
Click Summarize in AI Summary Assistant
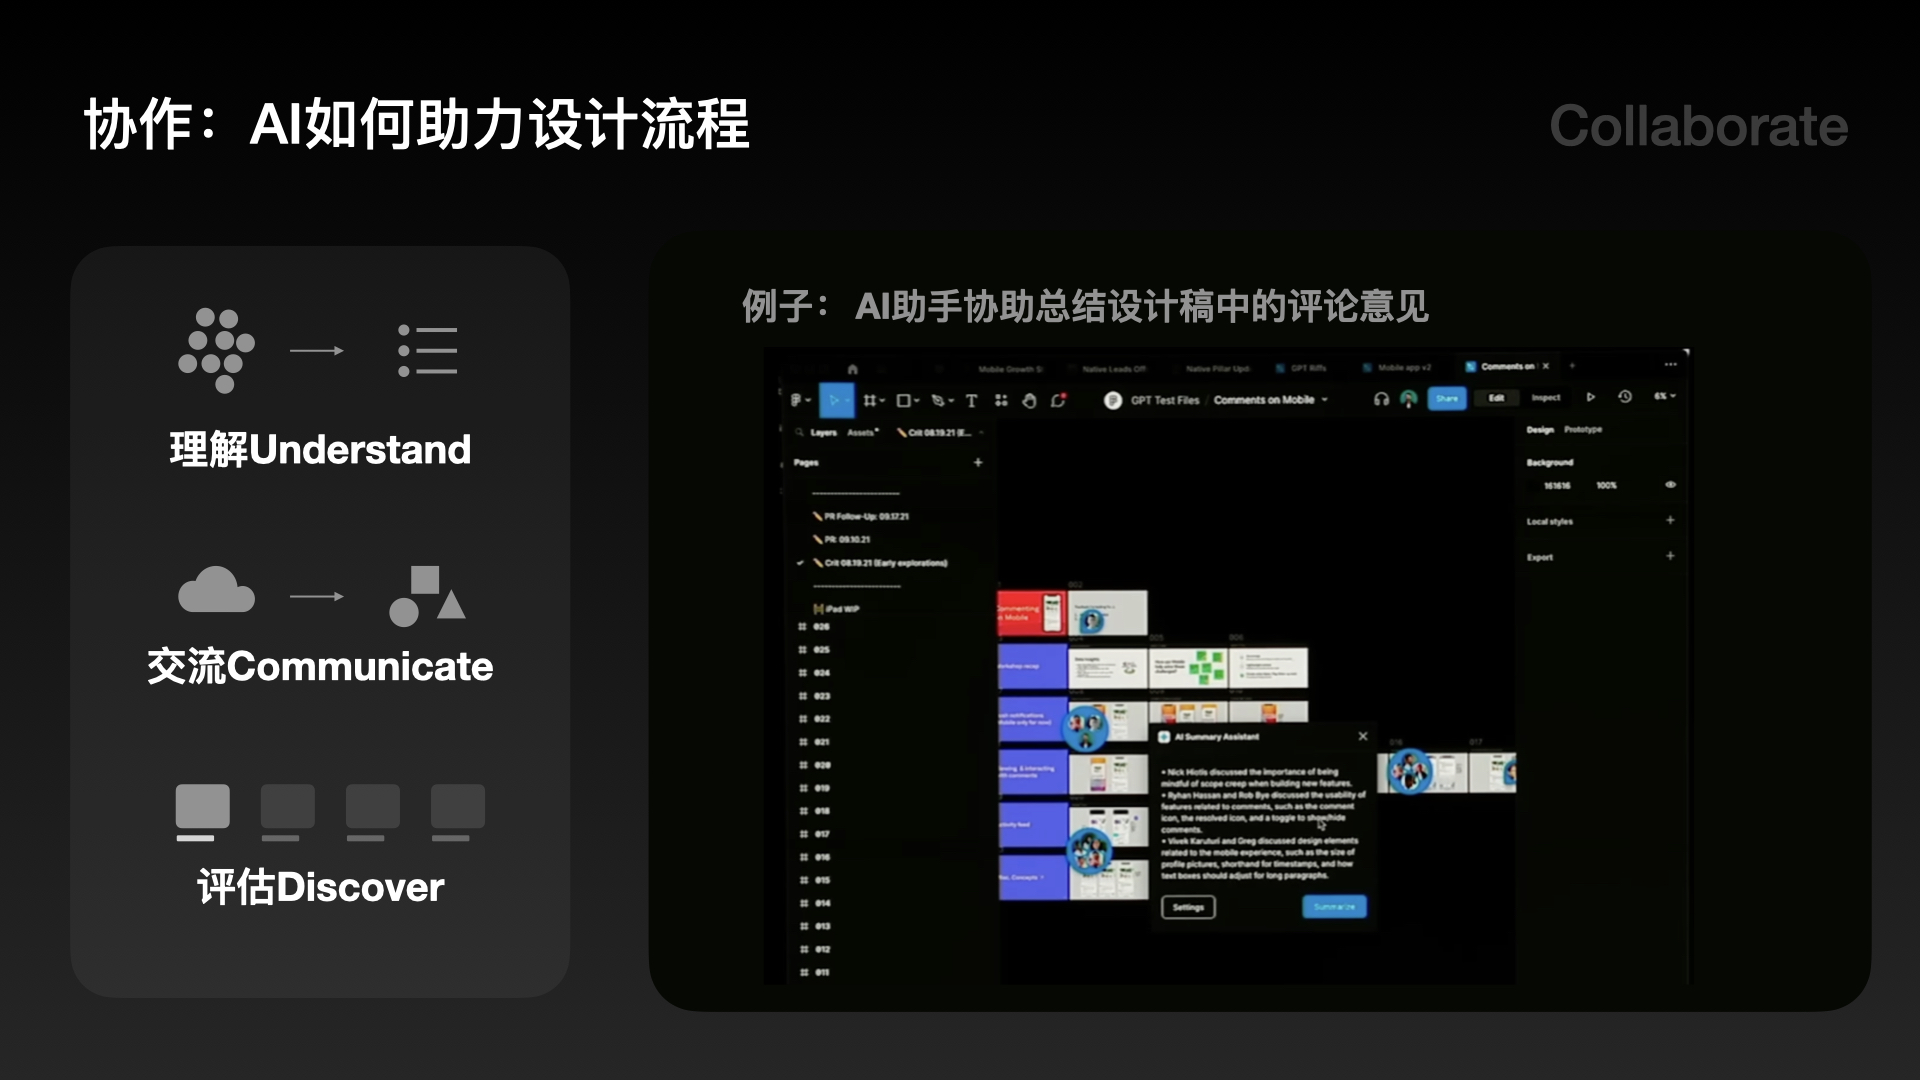(x=1334, y=907)
